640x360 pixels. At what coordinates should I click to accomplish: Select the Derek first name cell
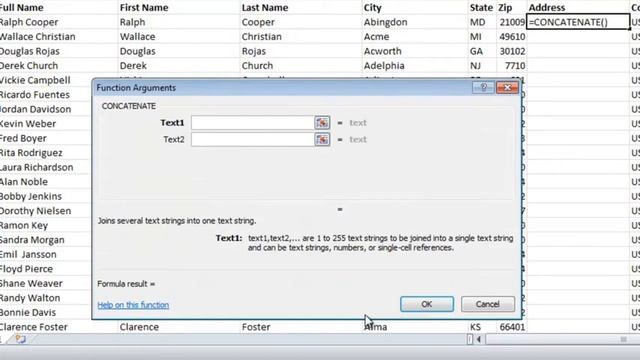tap(179, 66)
